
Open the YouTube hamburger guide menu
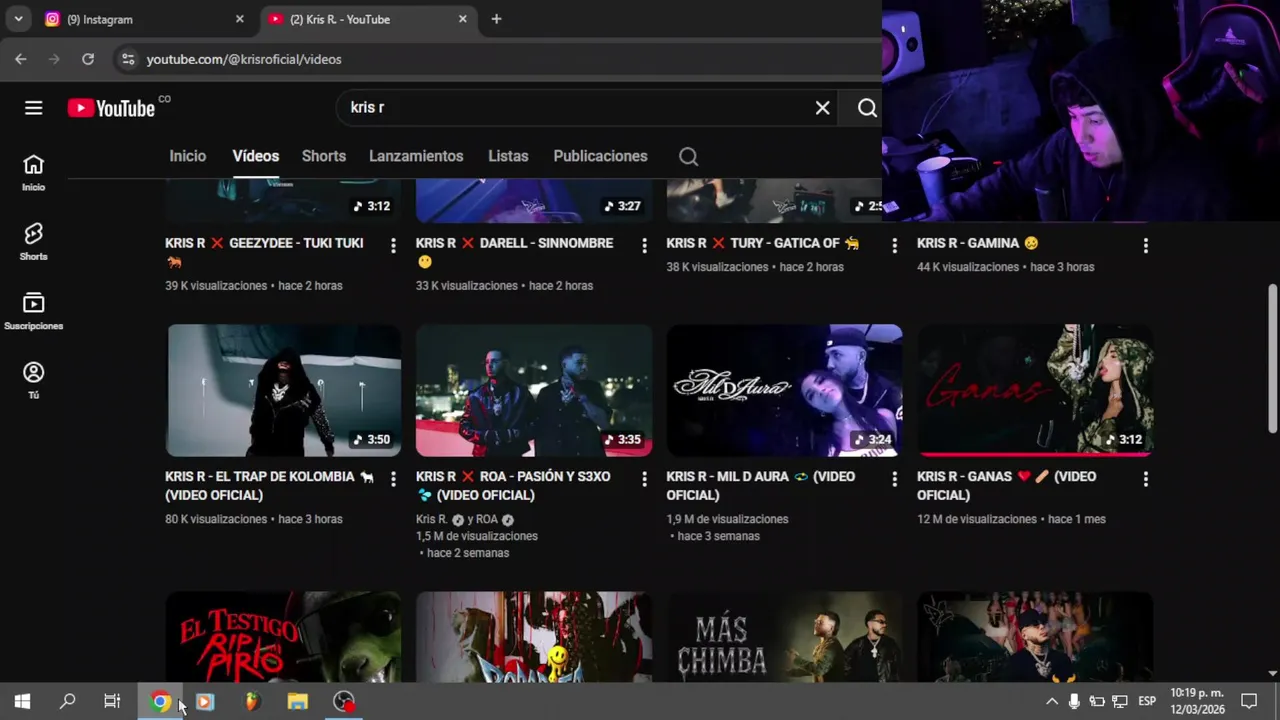(34, 108)
